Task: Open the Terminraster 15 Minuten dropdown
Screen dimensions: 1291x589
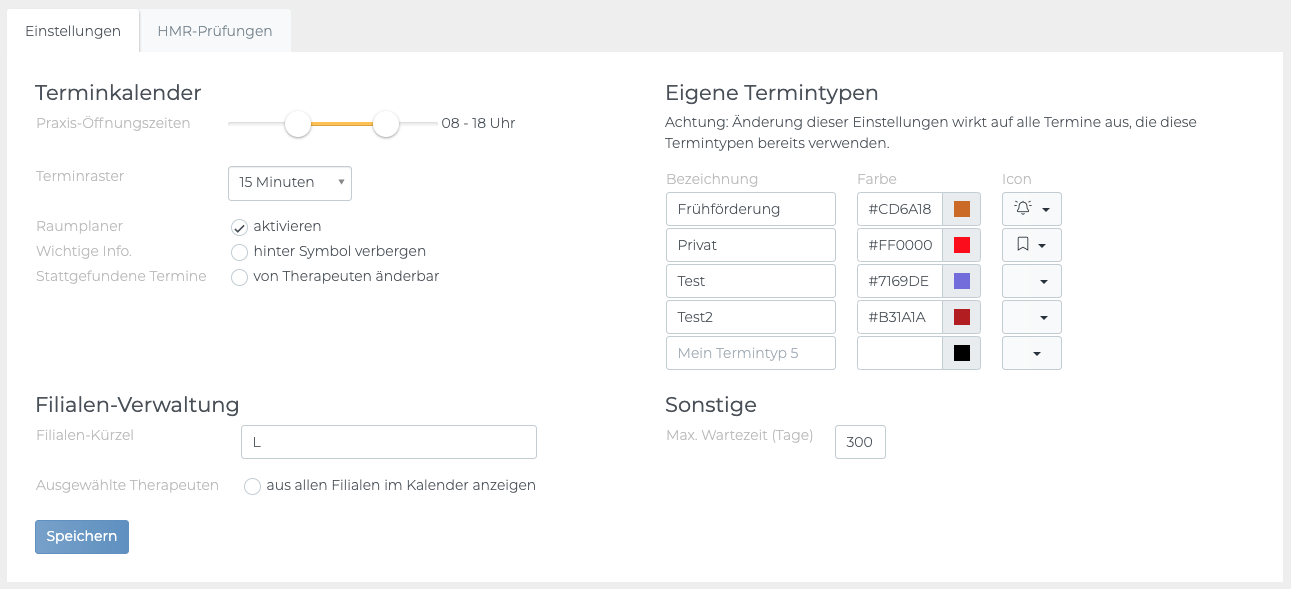Action: (x=290, y=183)
